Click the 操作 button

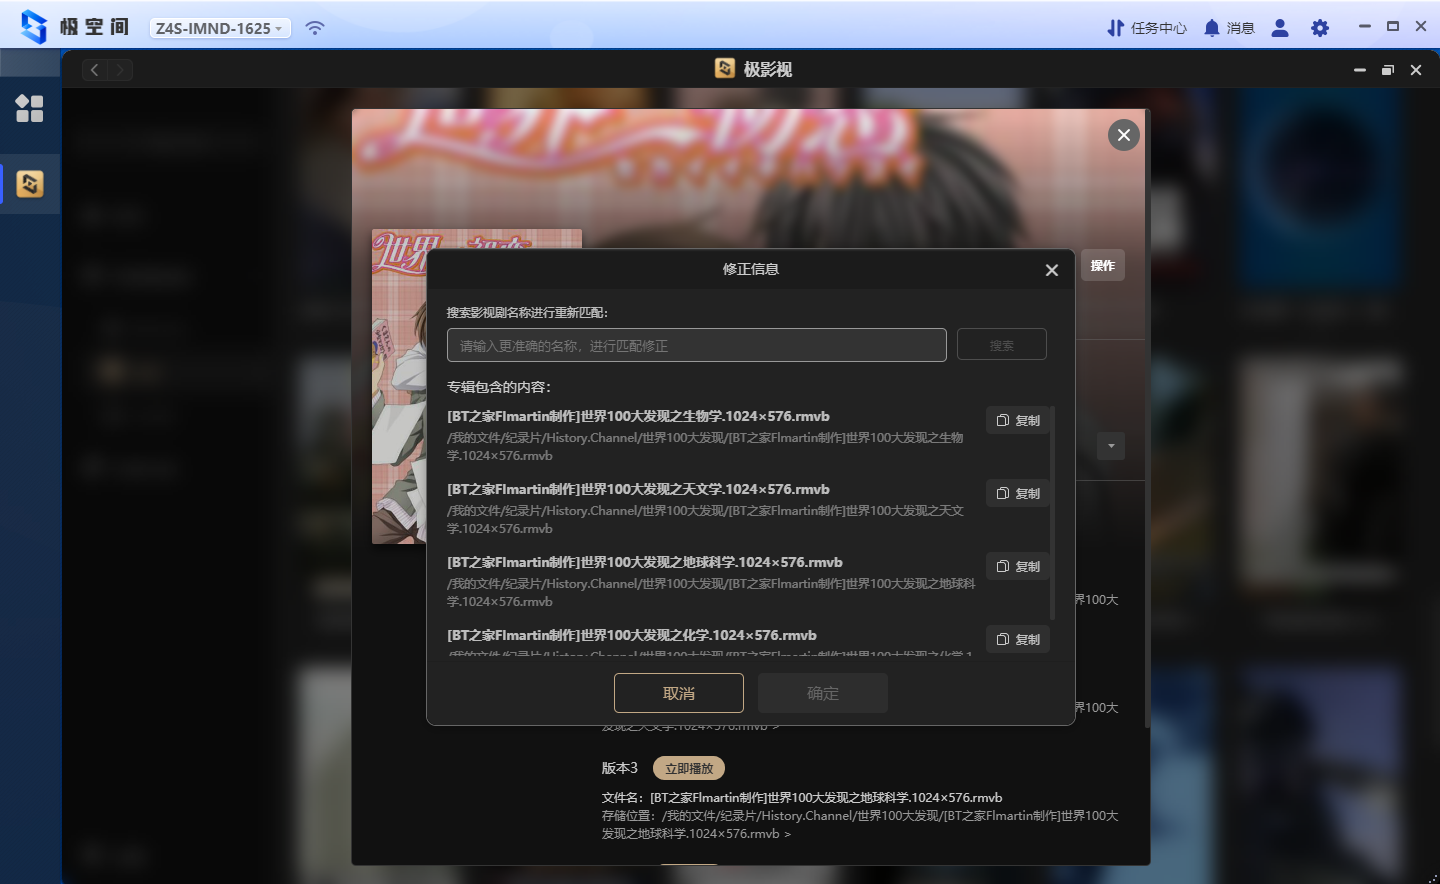pos(1103,265)
